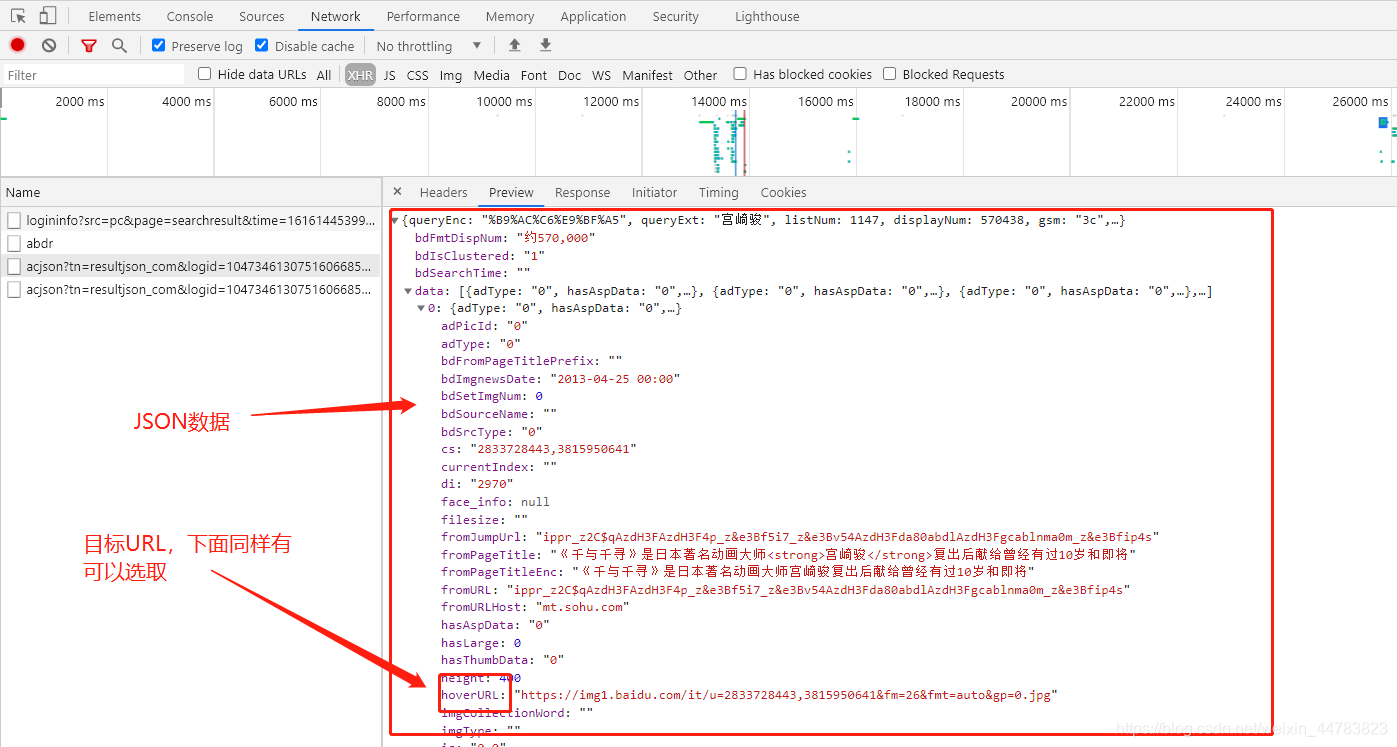The height and width of the screenshot is (747, 1397).
Task: Click the hoverURL image link value
Action: [x=785, y=695]
